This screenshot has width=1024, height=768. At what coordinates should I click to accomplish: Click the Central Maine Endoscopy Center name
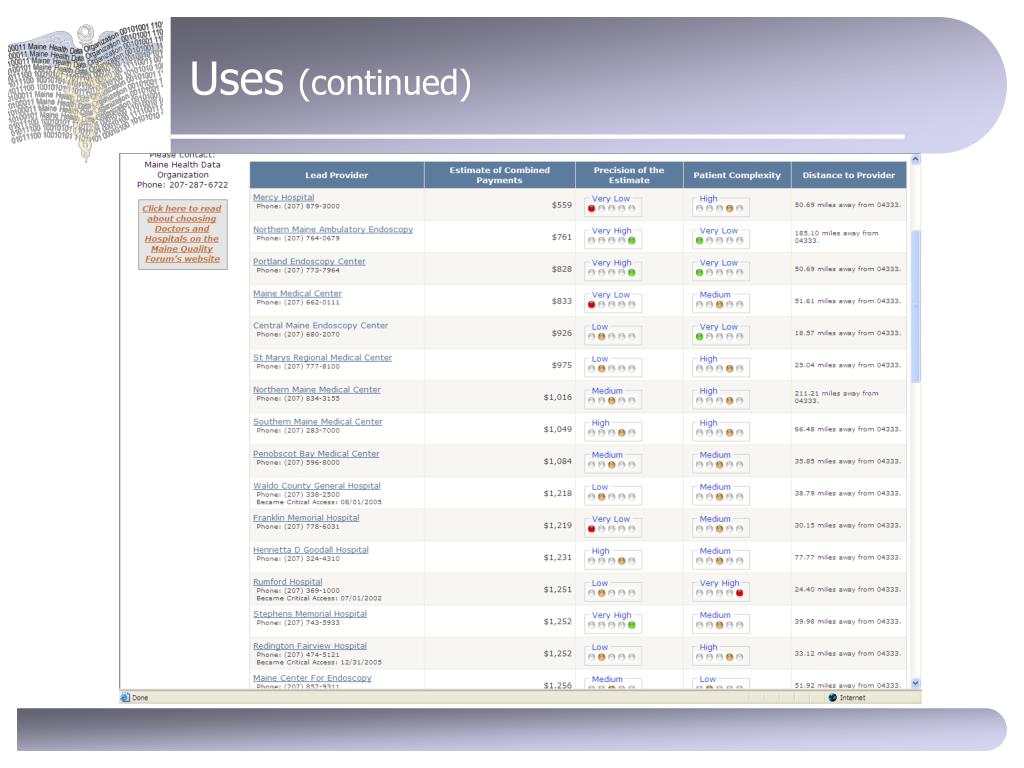(x=321, y=325)
